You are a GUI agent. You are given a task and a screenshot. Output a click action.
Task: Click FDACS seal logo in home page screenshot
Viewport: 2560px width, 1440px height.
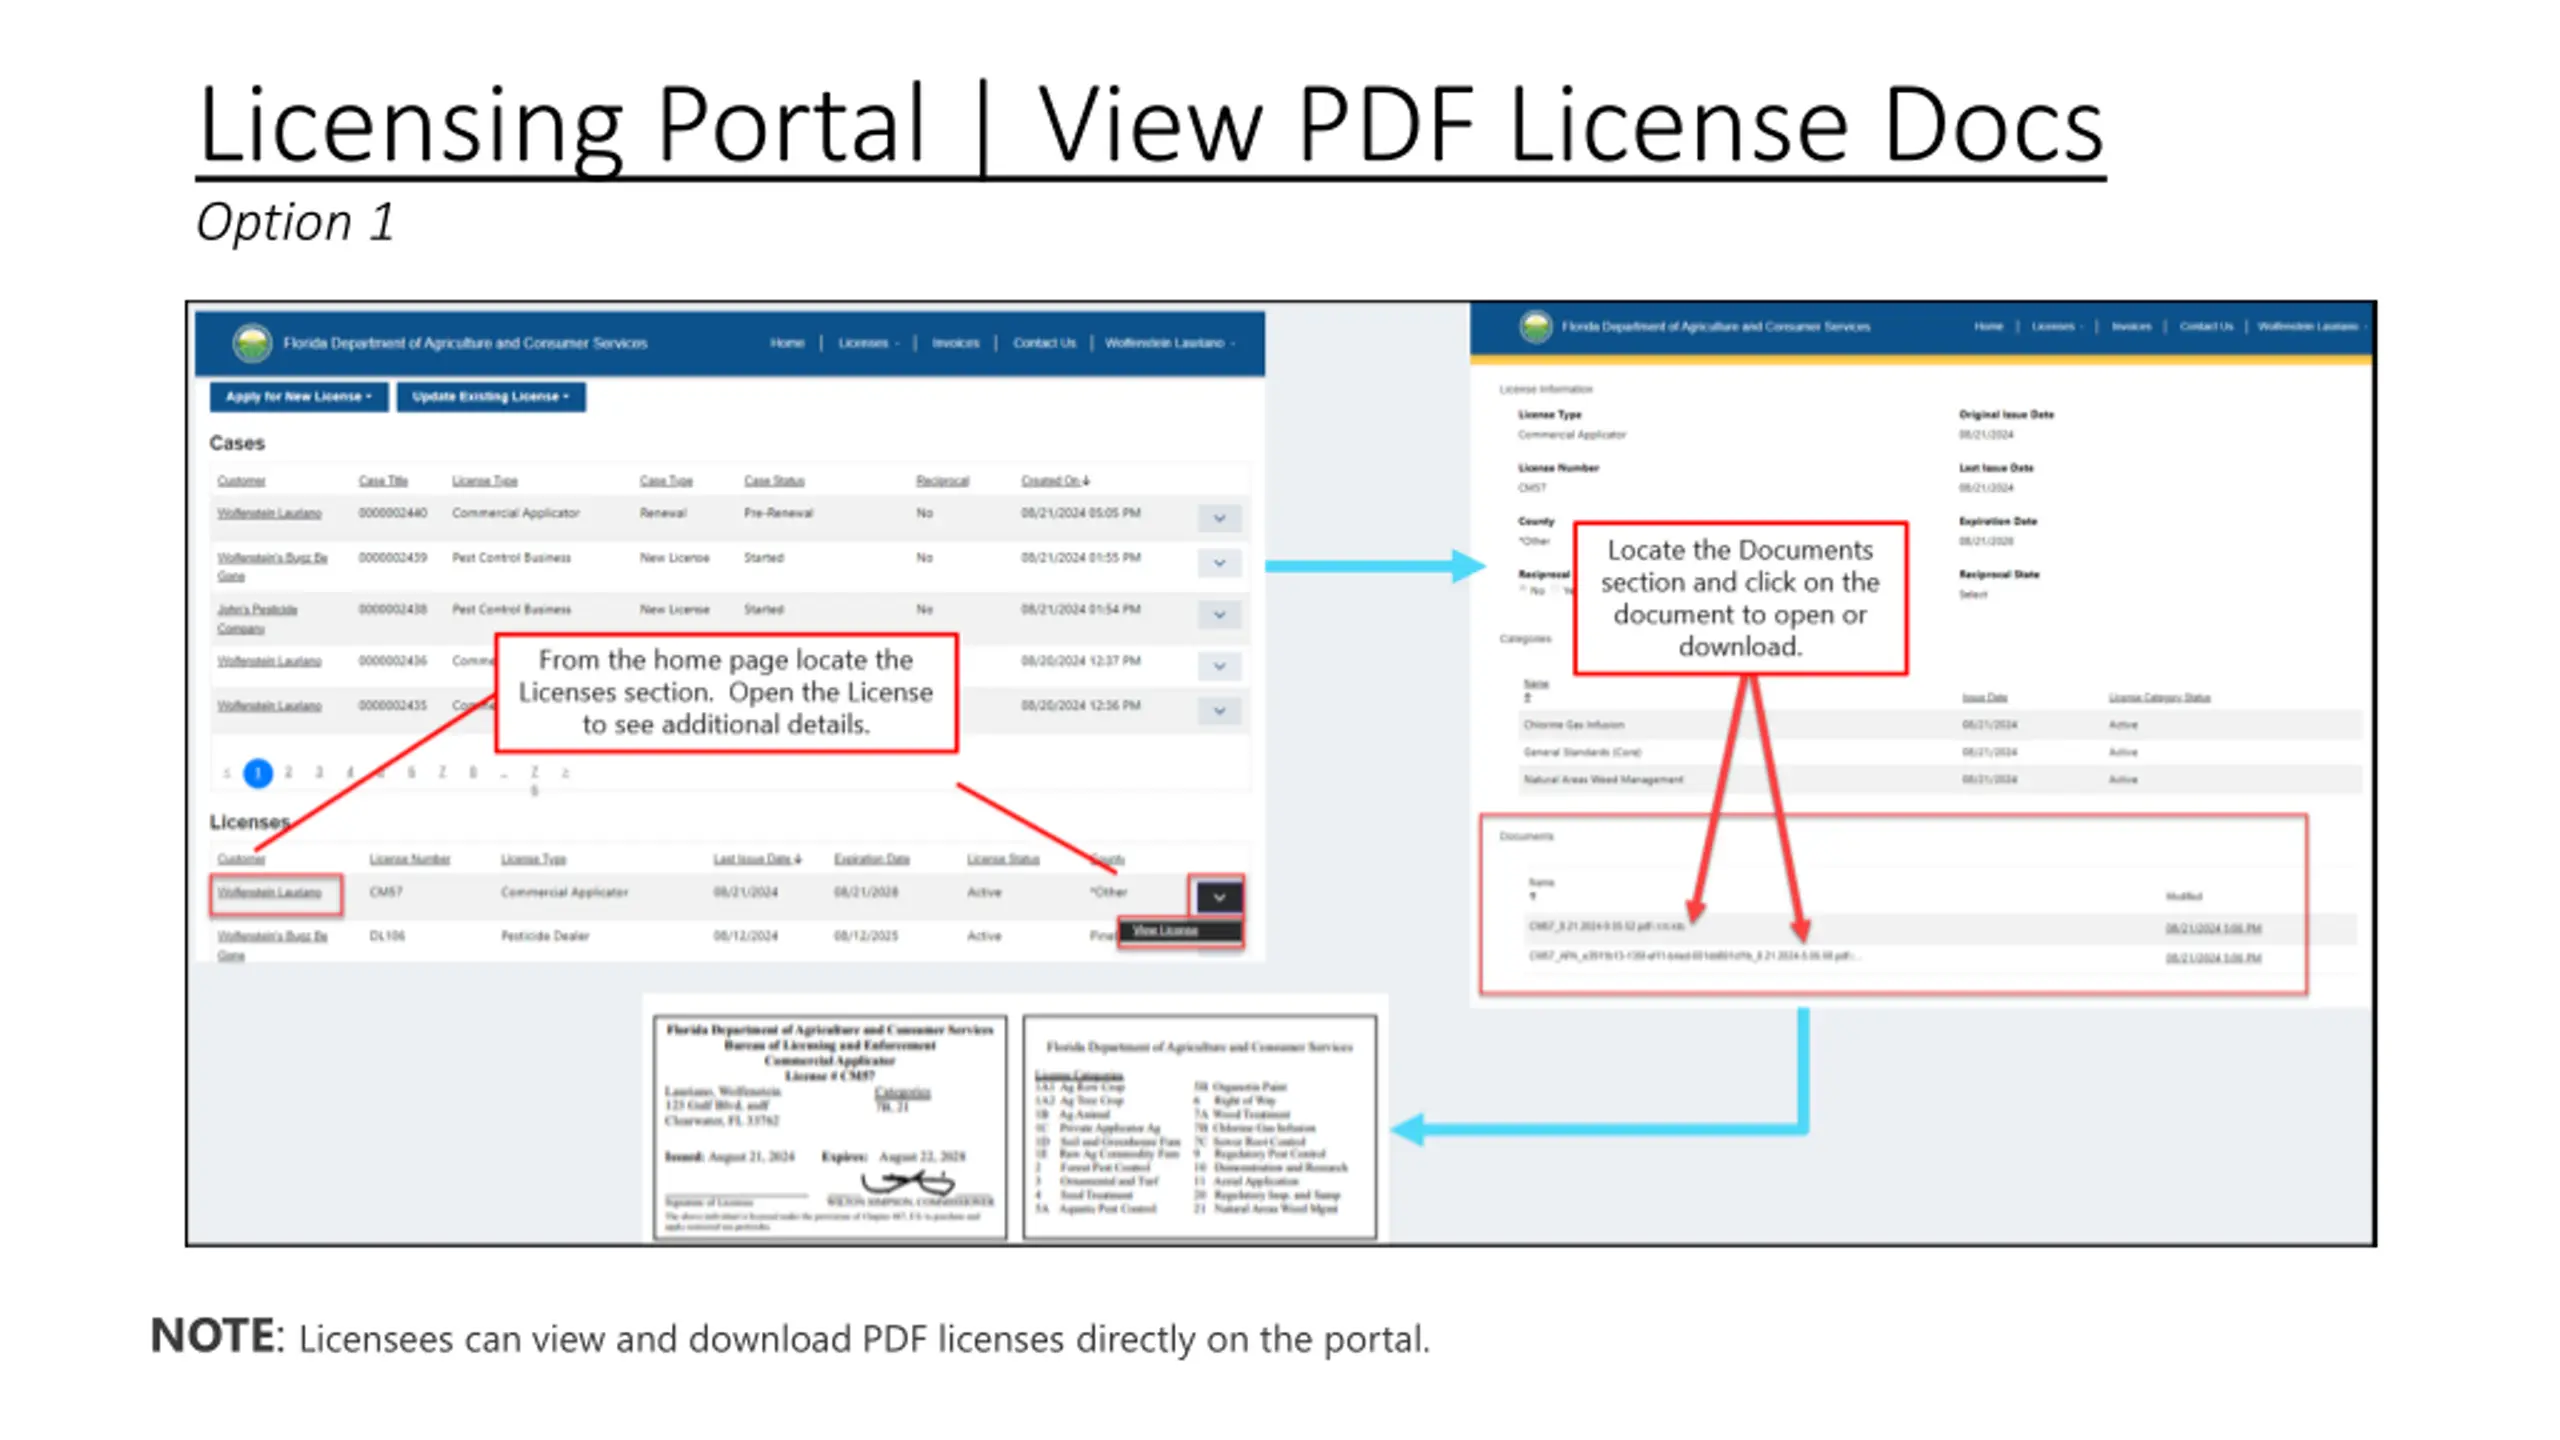[252, 343]
